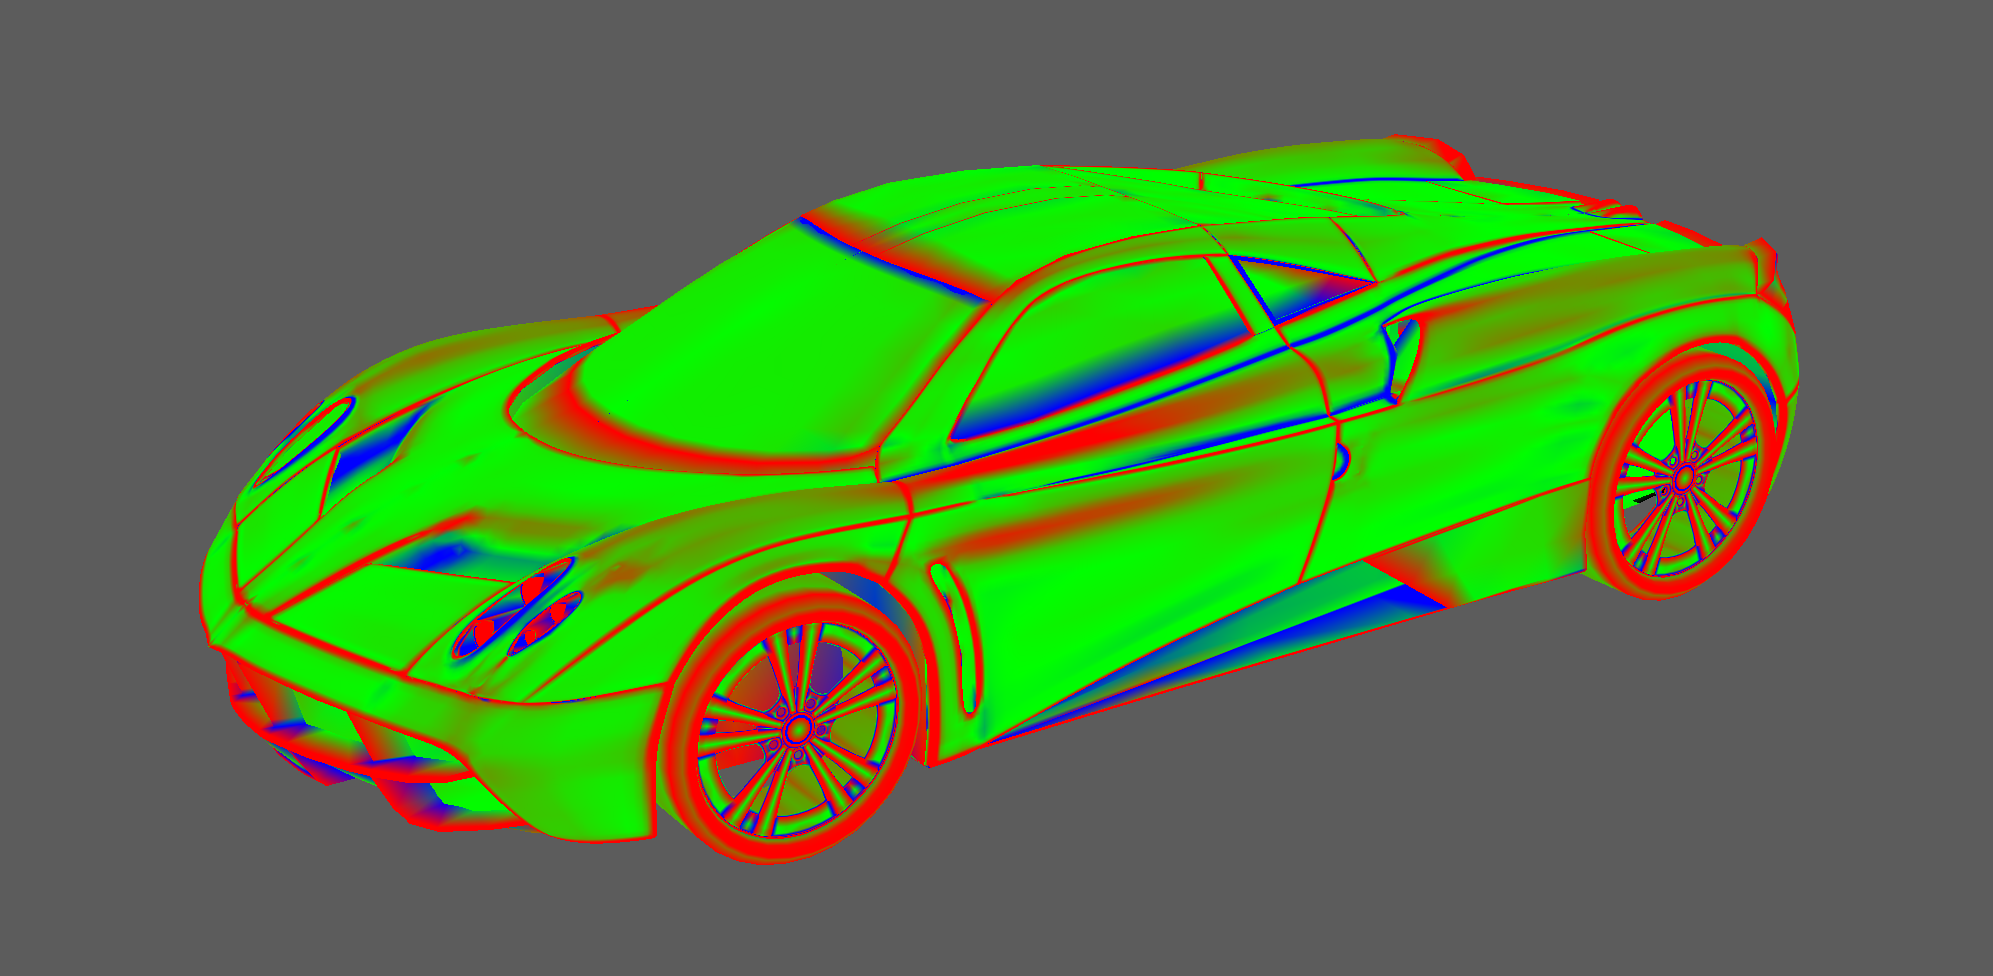The image size is (1993, 976).
Task: Select the car's rear wheel hub
Action: pos(1684,478)
